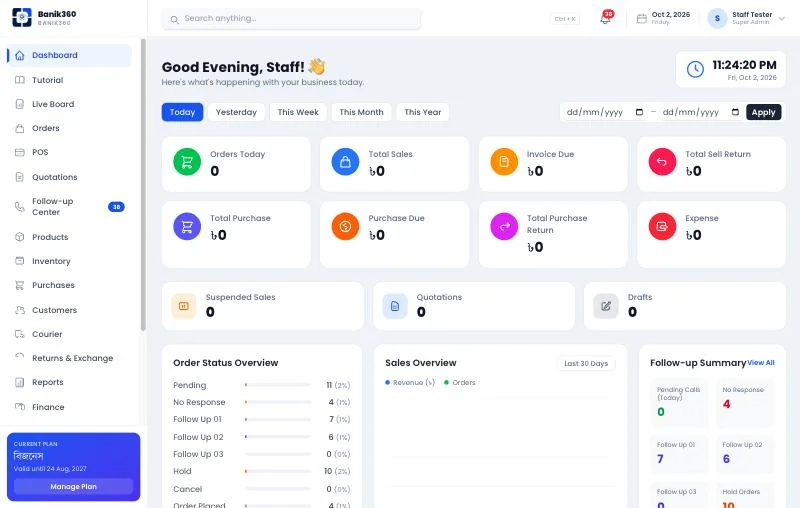Toggle Revenue legend in Sales Overview
The image size is (800, 508).
[x=410, y=383]
